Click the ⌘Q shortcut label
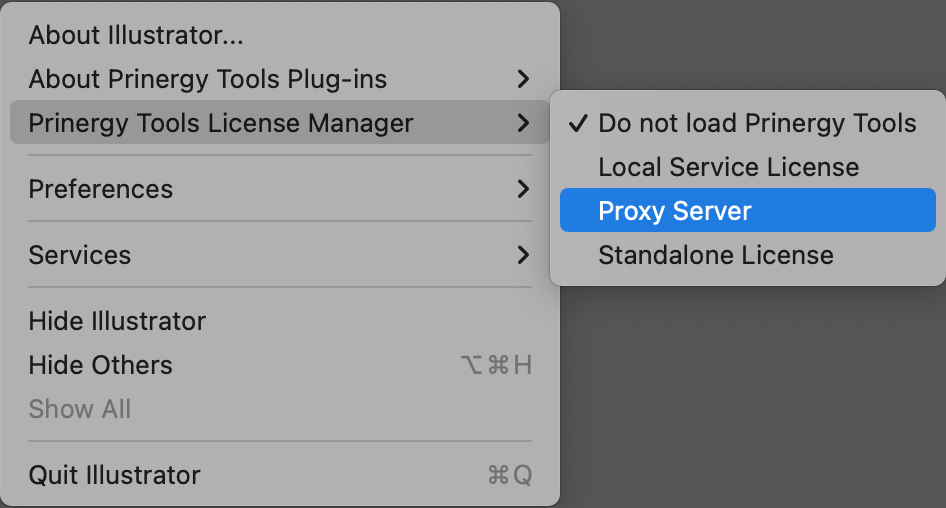 tap(509, 475)
